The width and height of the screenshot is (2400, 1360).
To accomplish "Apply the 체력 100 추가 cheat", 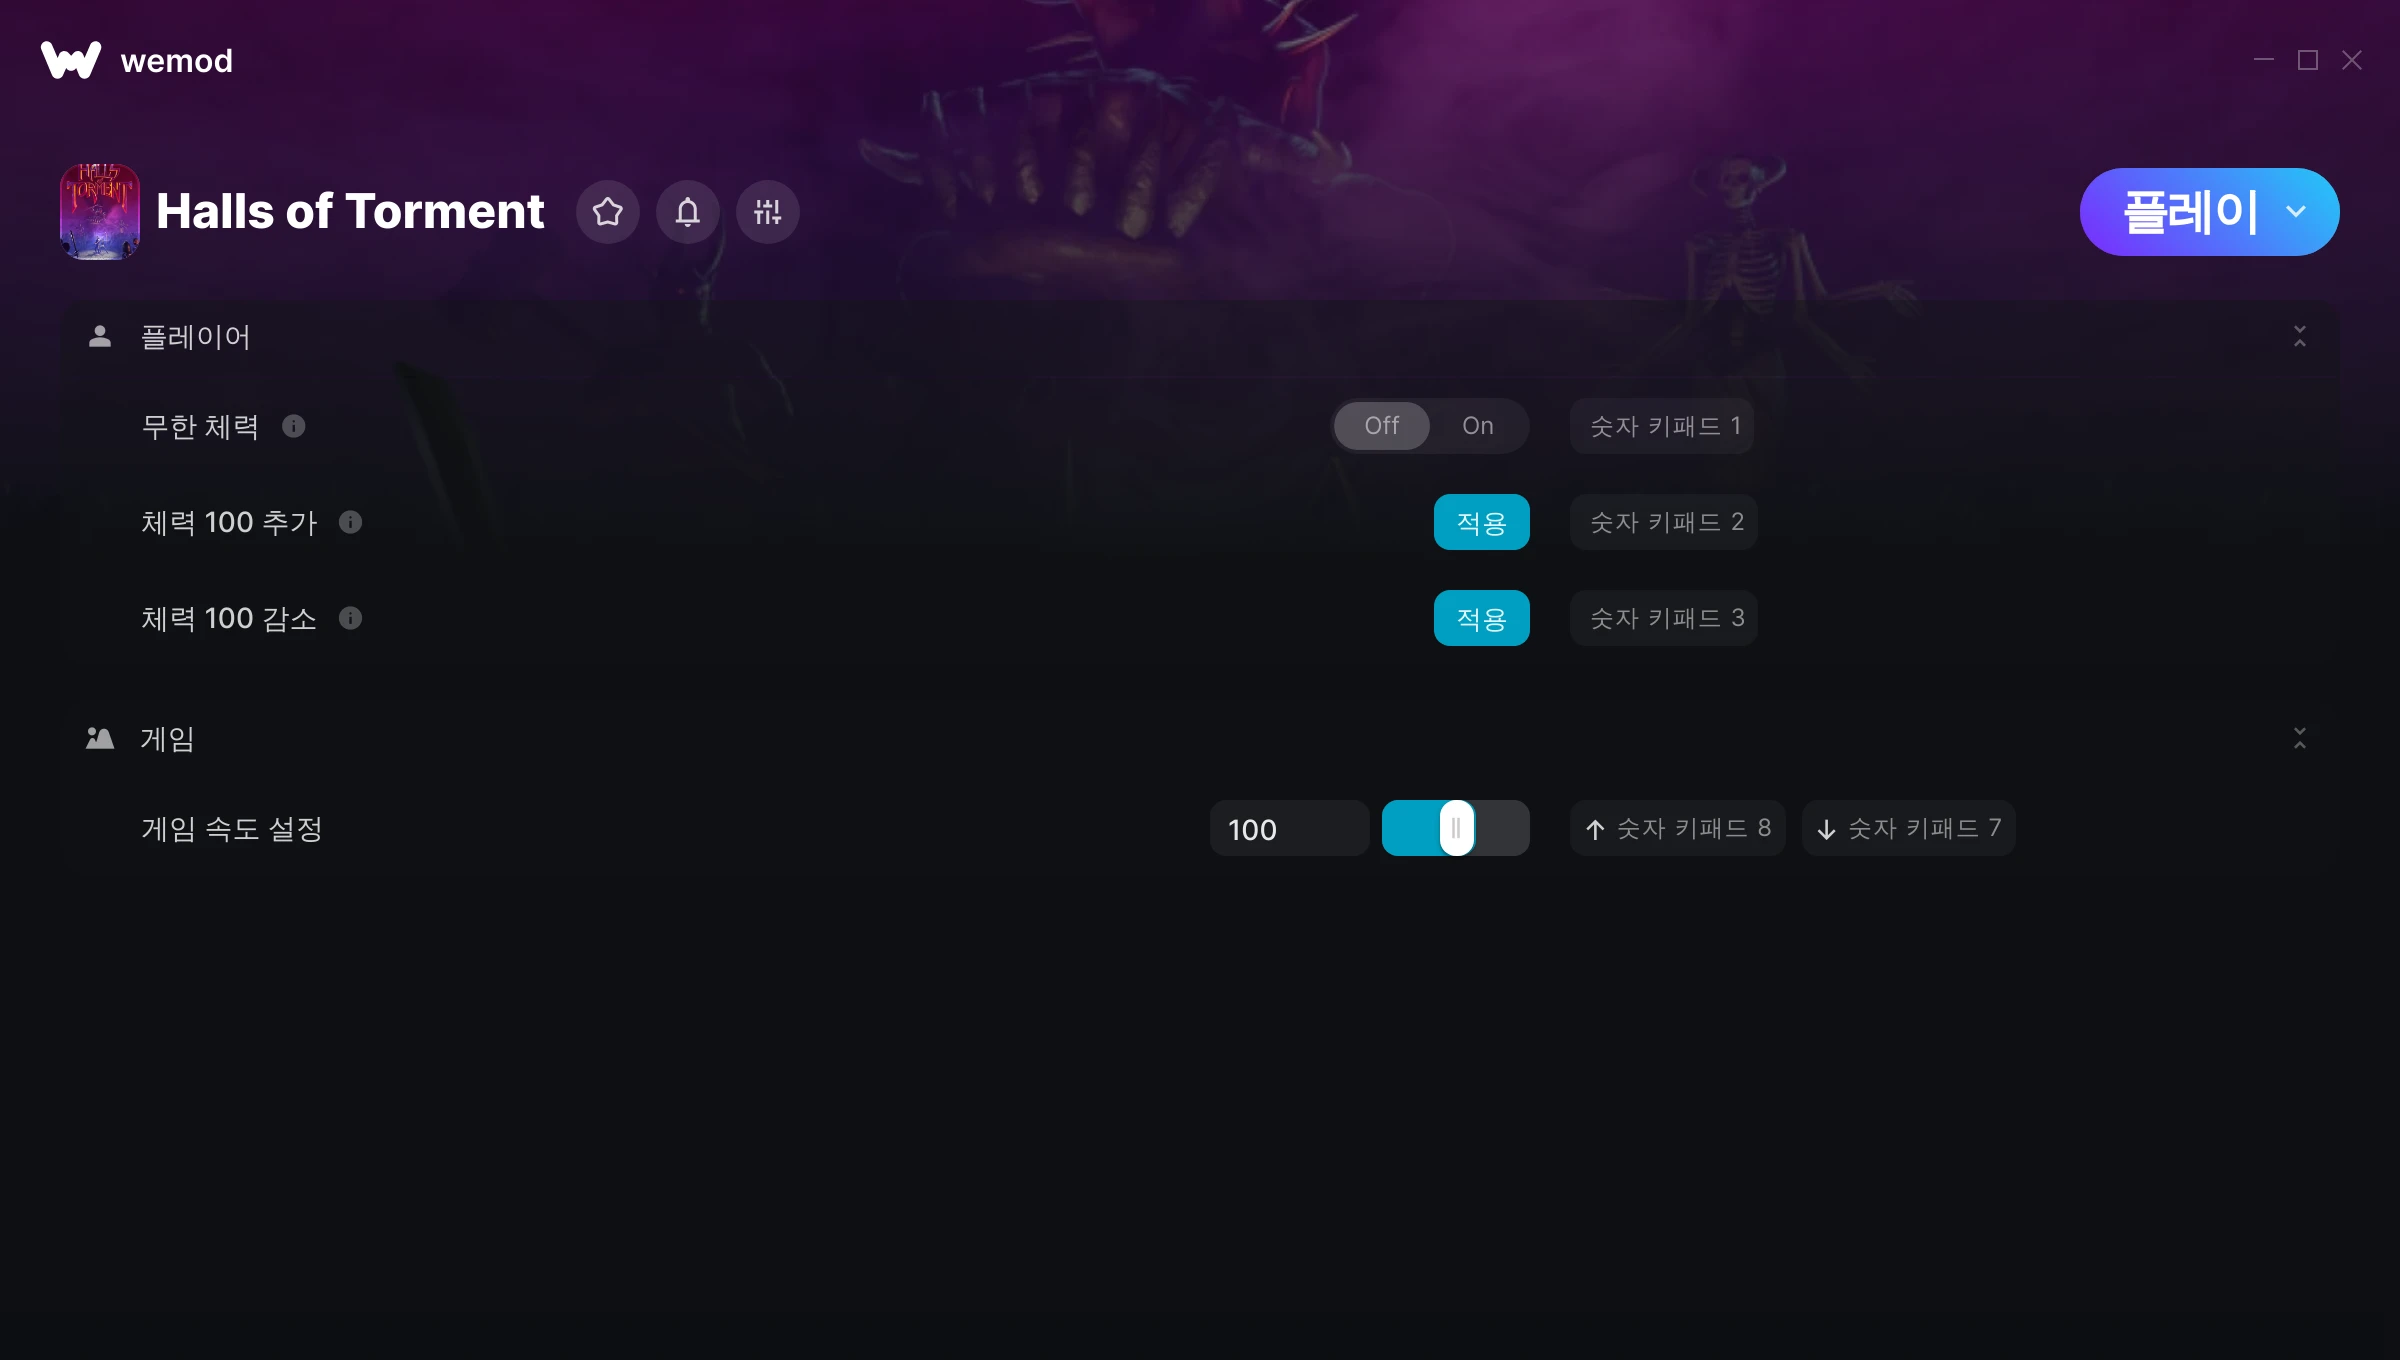I will click(x=1481, y=522).
